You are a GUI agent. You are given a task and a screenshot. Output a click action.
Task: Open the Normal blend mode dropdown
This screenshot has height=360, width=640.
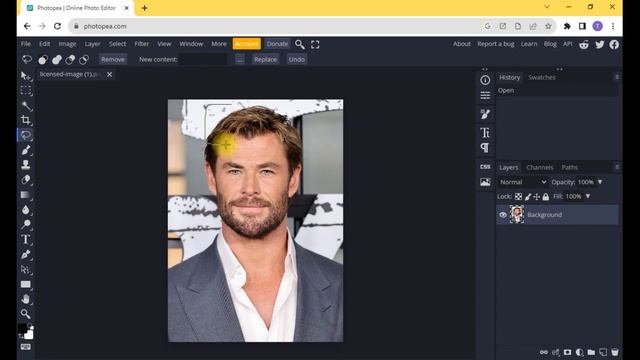tap(522, 182)
